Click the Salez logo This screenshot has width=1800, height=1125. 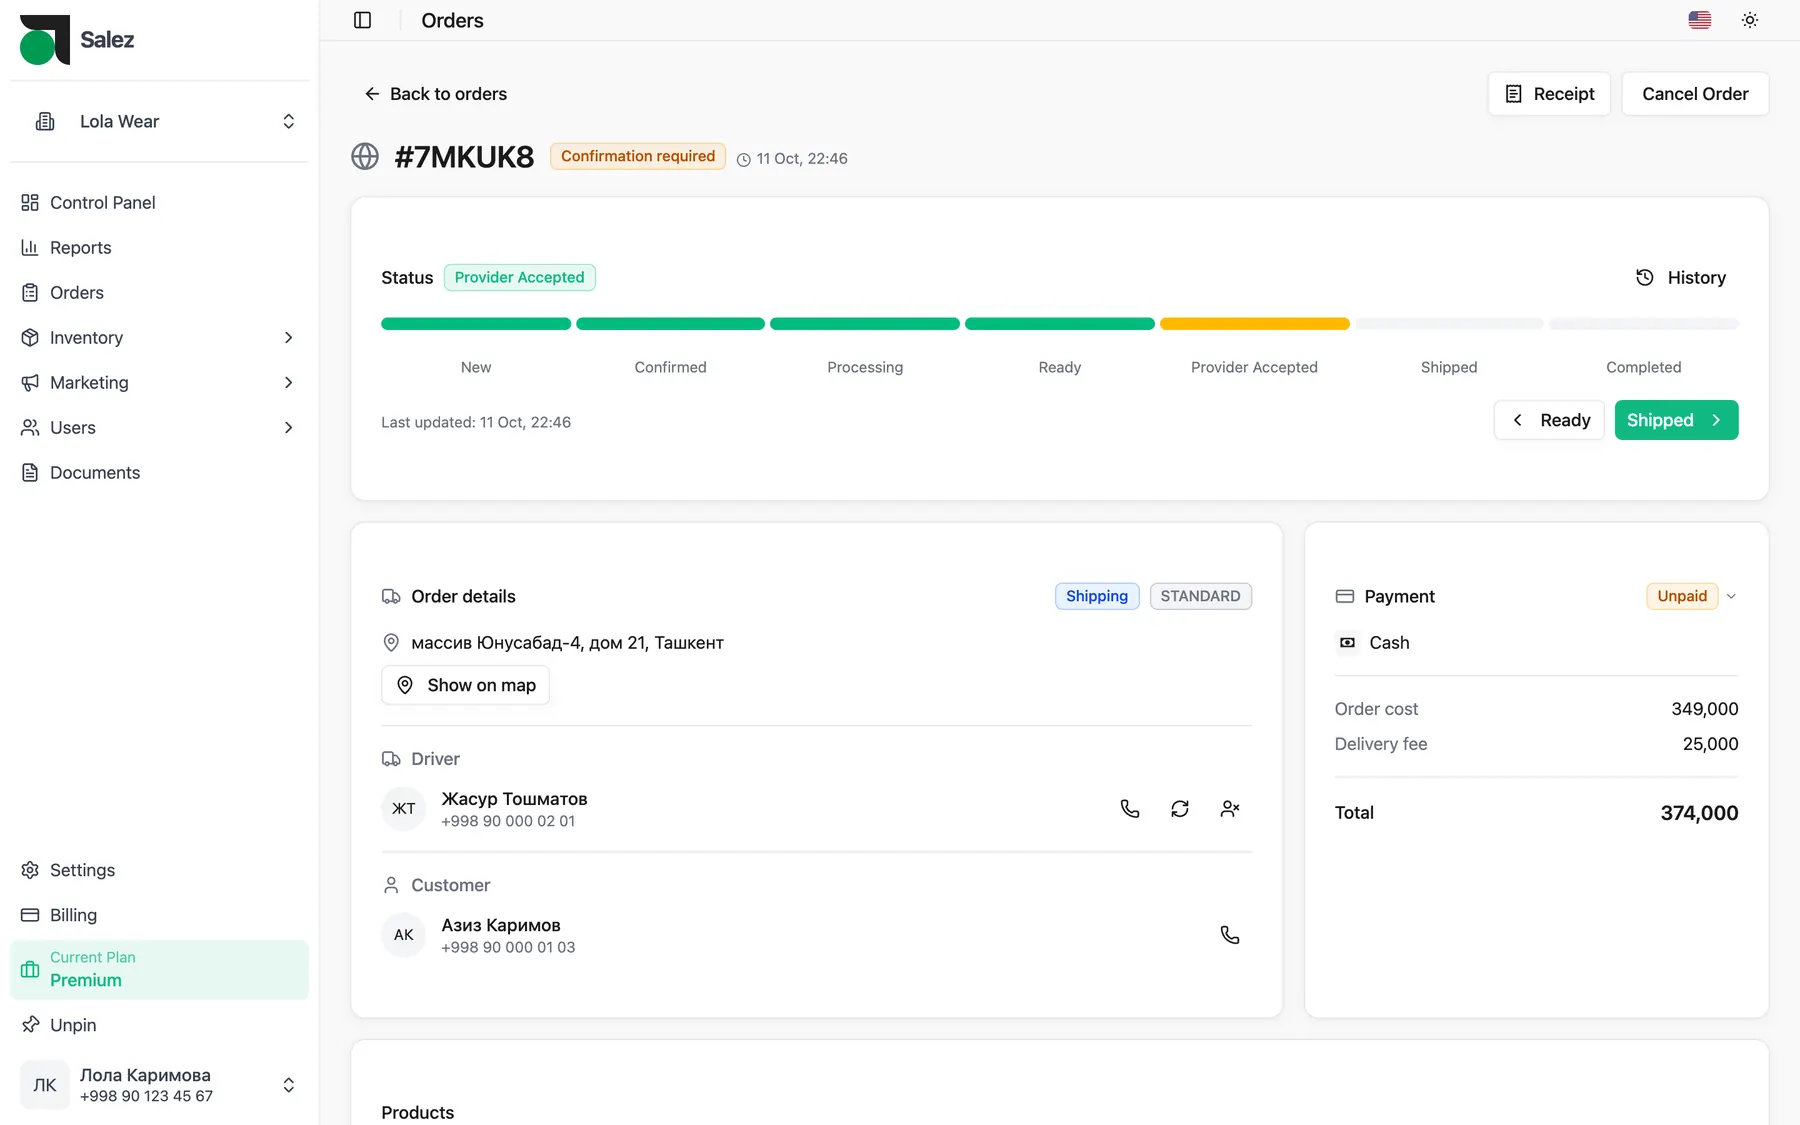77,40
